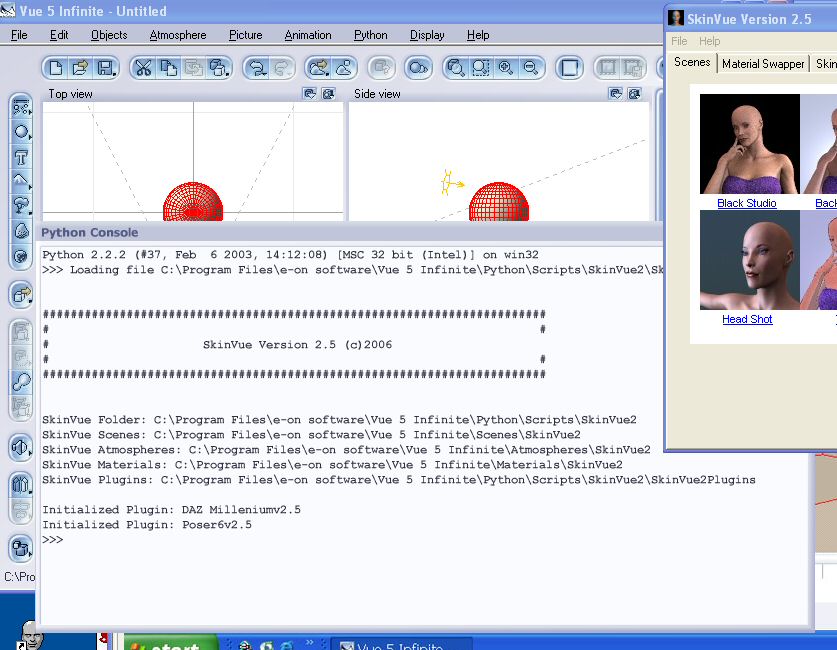
Task: Open SkinVue Help menu
Action: pyautogui.click(x=710, y=41)
